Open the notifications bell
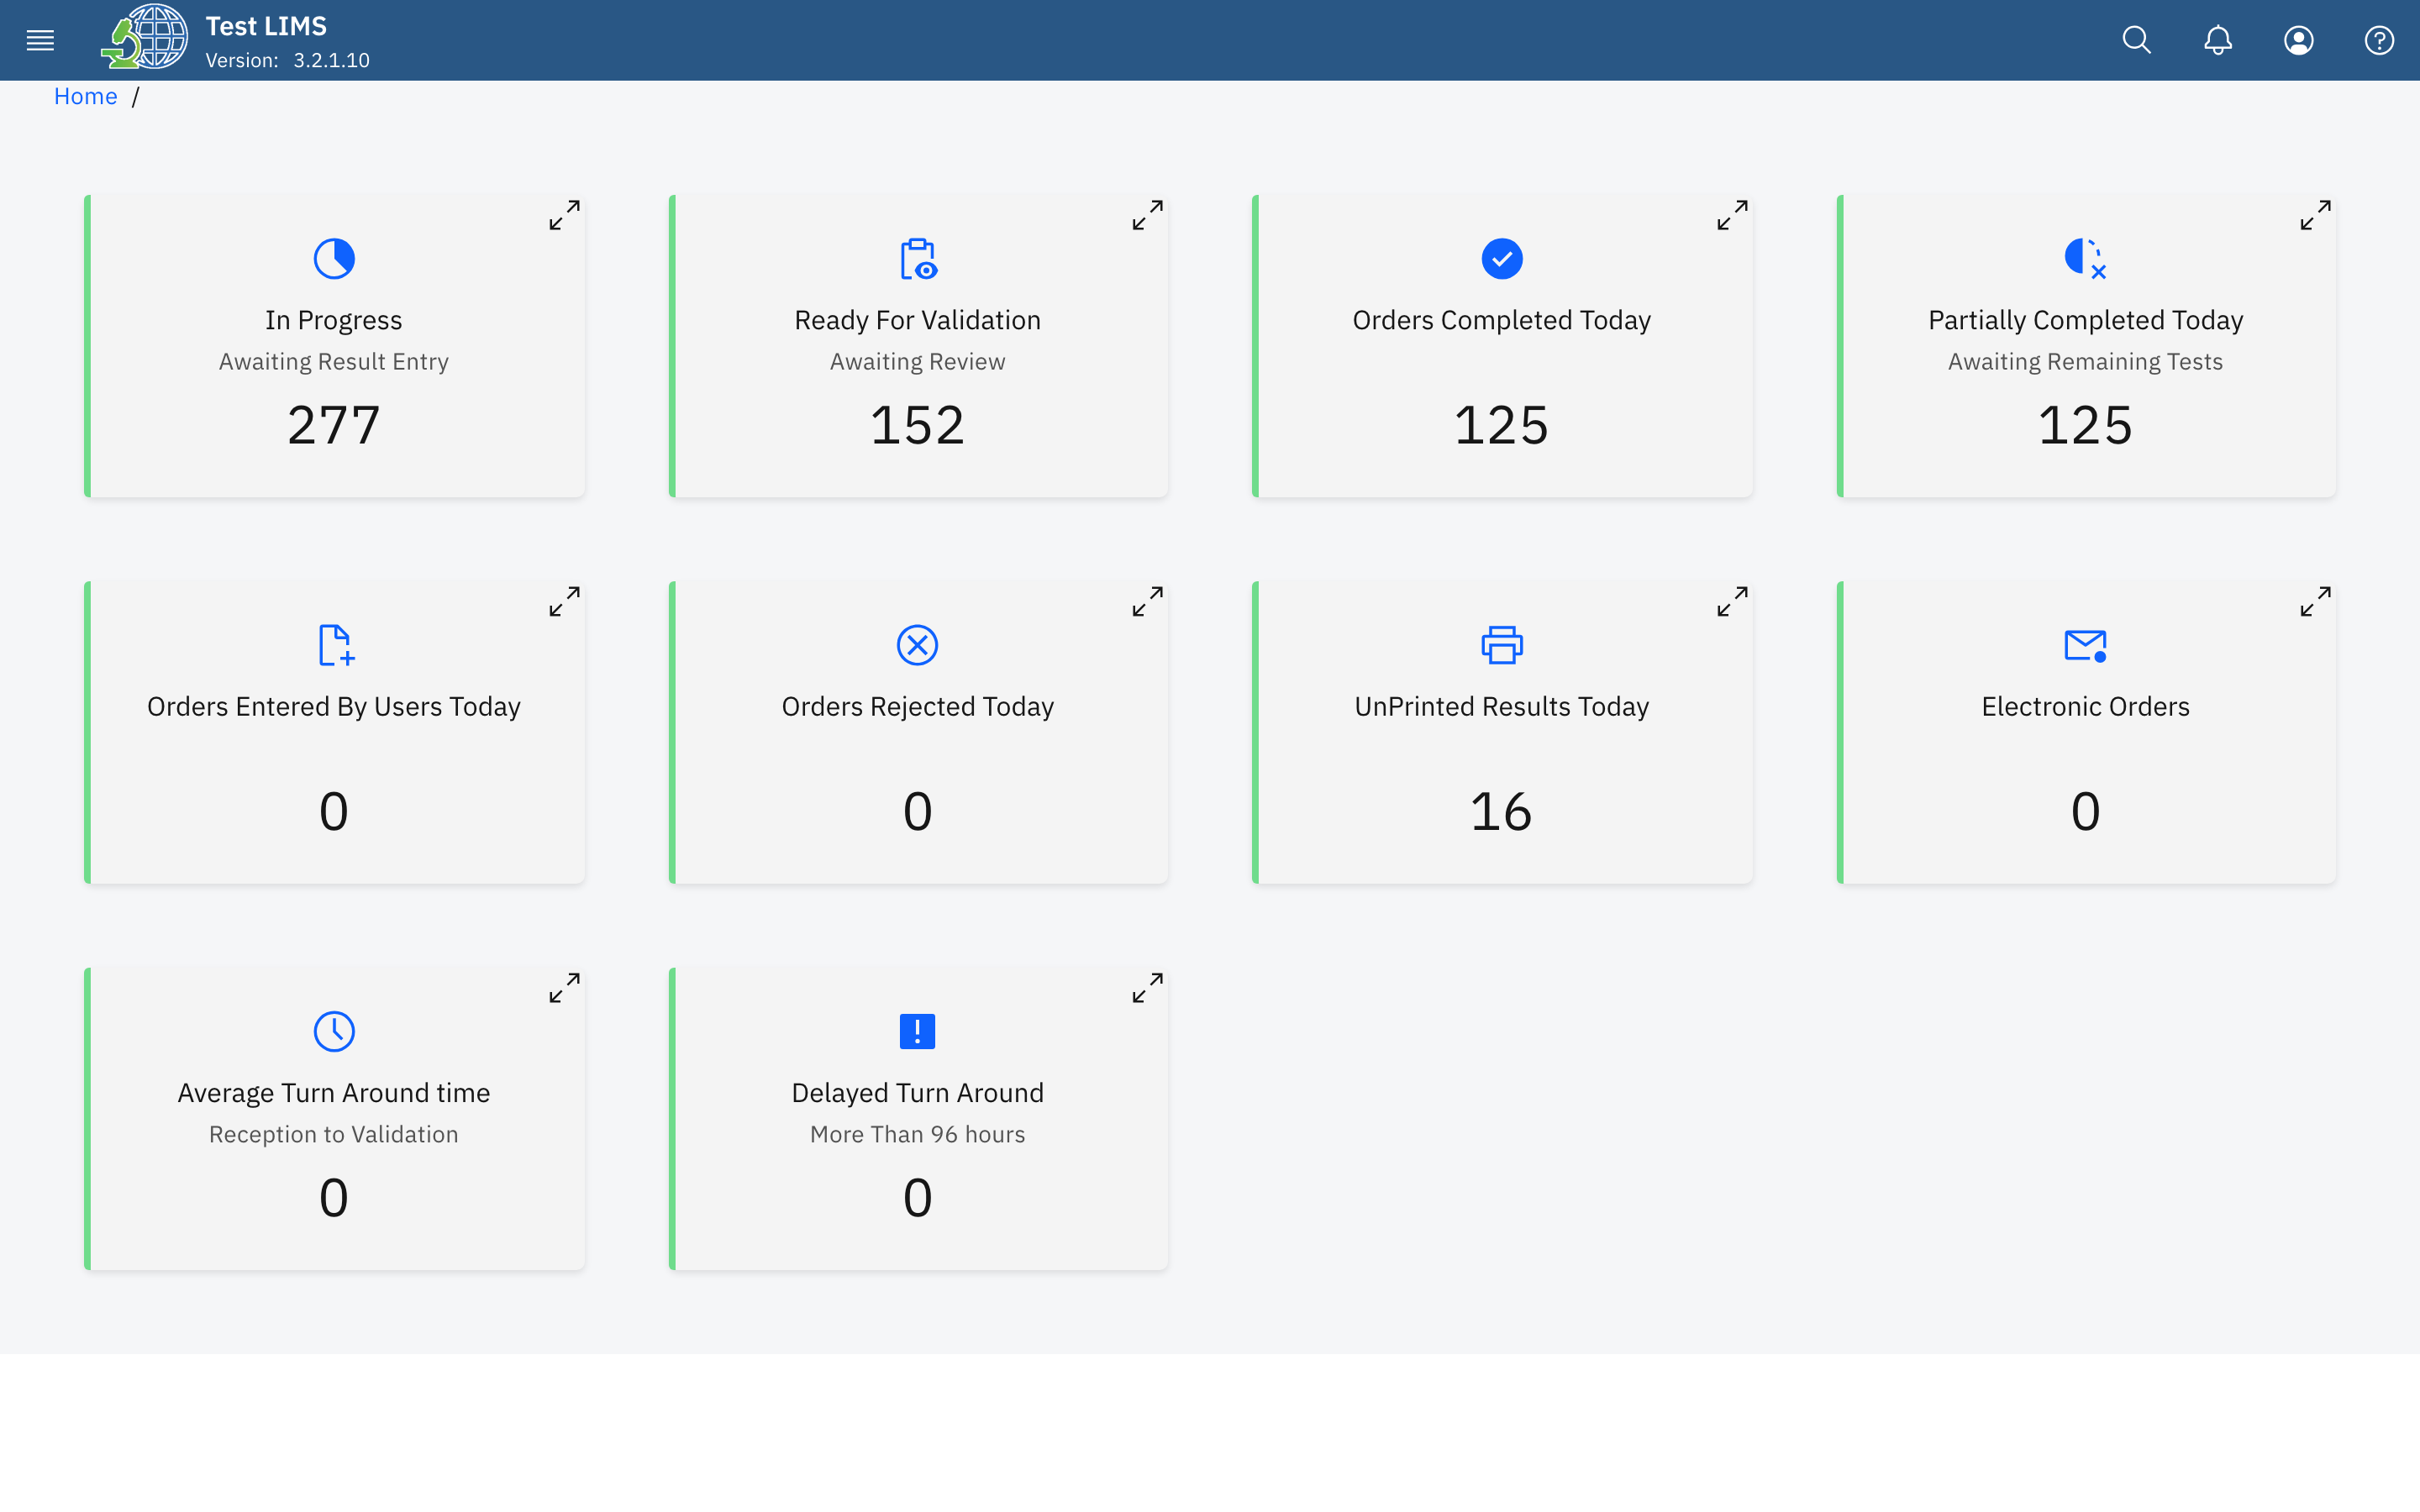This screenshot has width=2420, height=1512. pos(2218,40)
